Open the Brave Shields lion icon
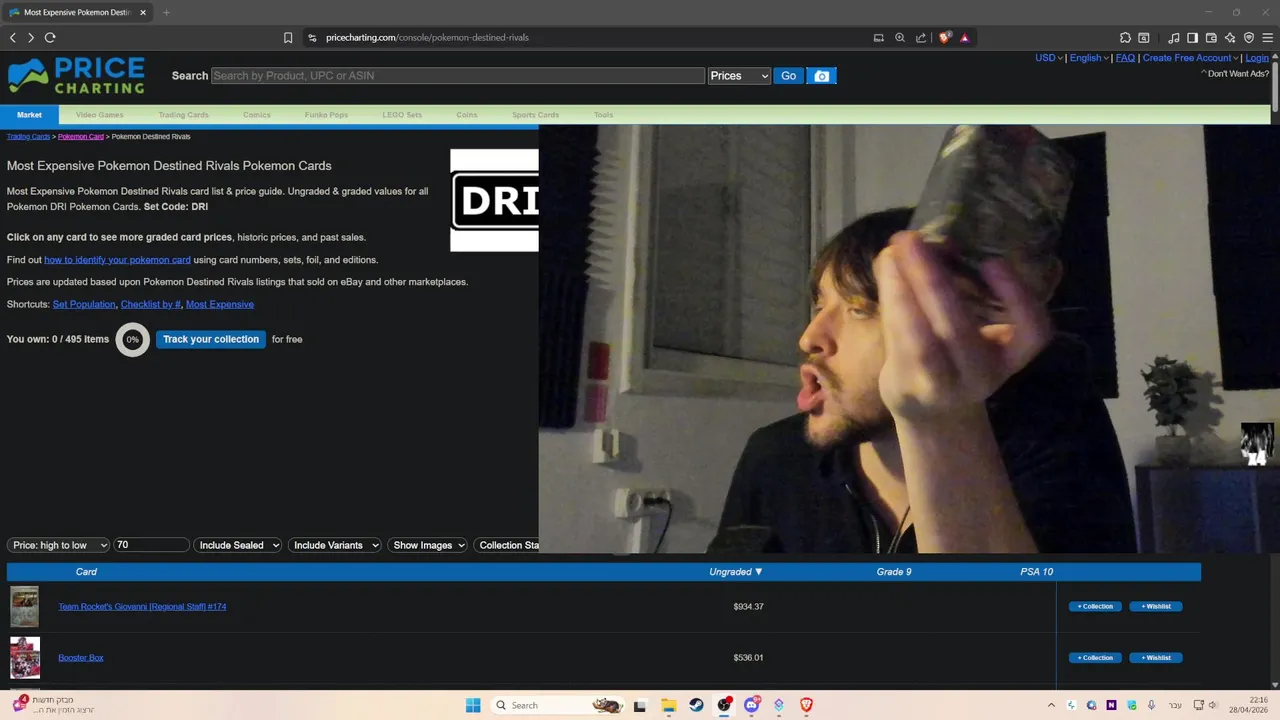The height and width of the screenshot is (720, 1280). pos(945,38)
